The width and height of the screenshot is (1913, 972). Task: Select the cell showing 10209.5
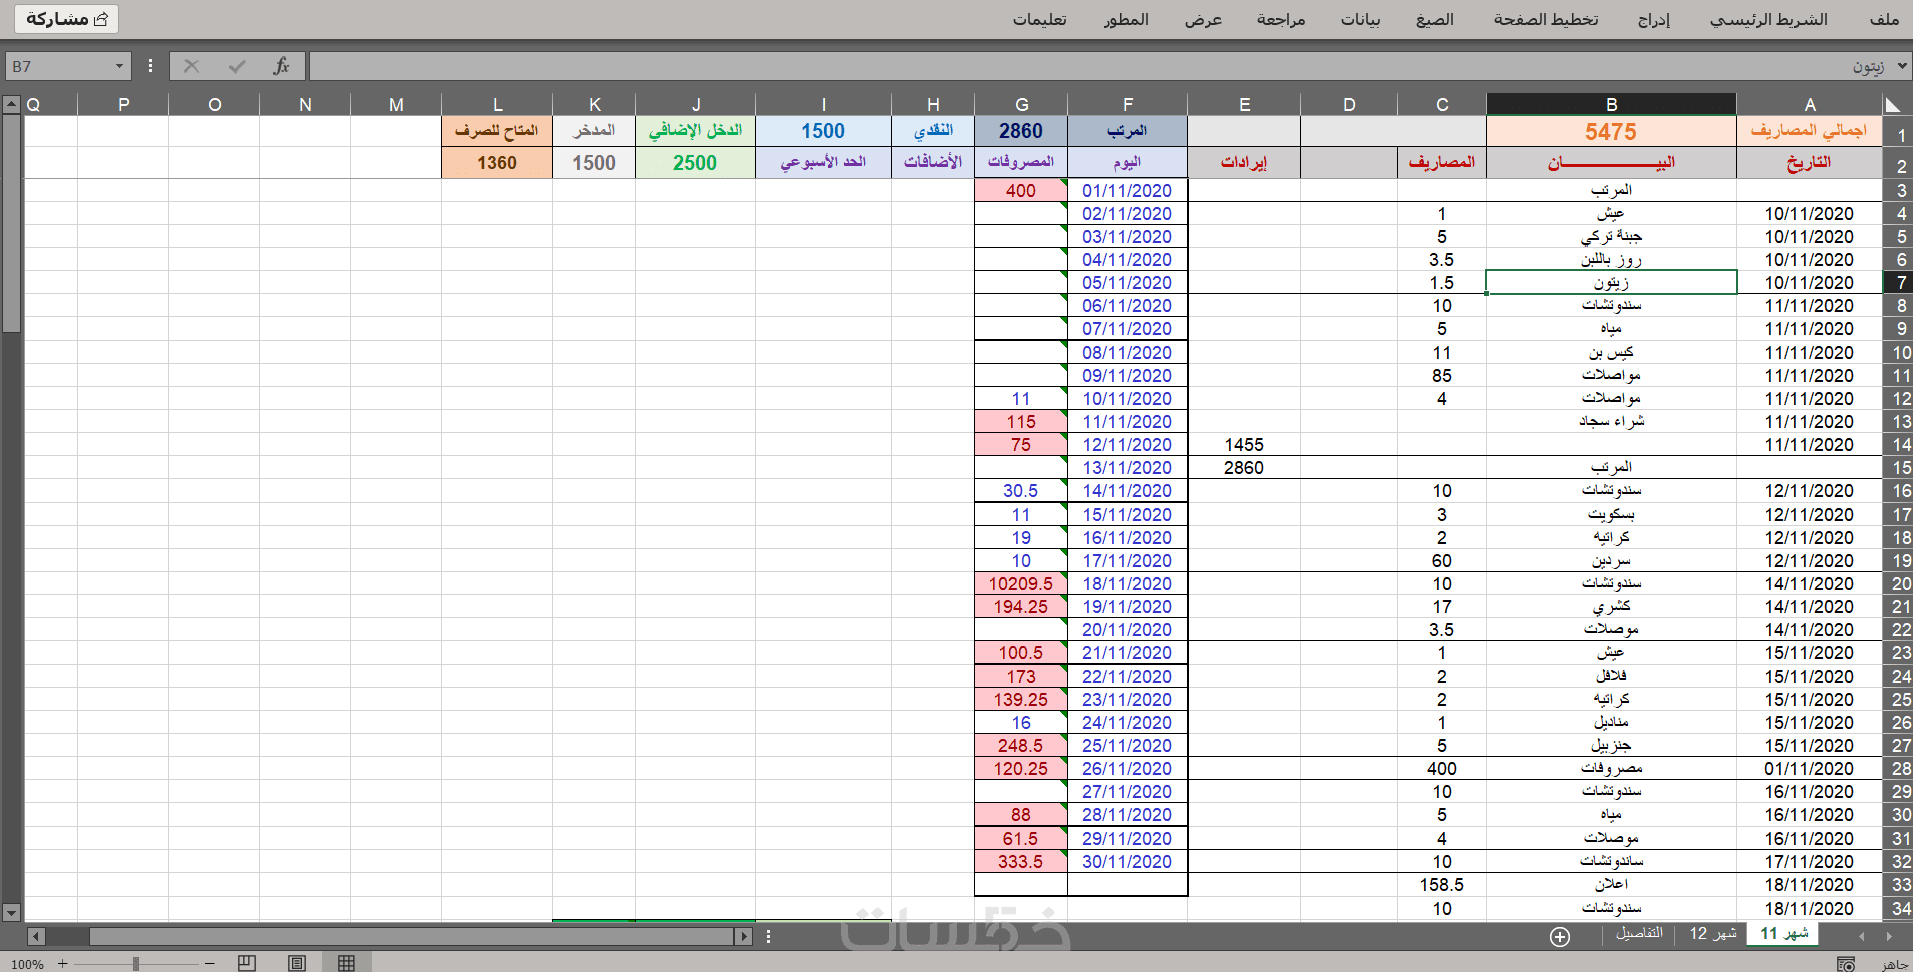(x=1021, y=584)
